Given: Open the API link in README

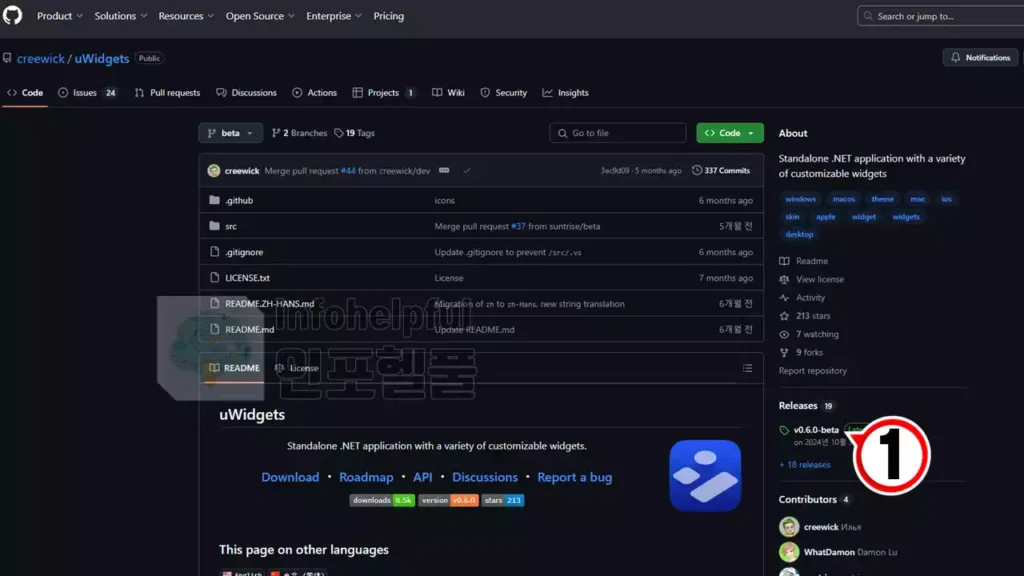Looking at the screenshot, I should click(423, 477).
